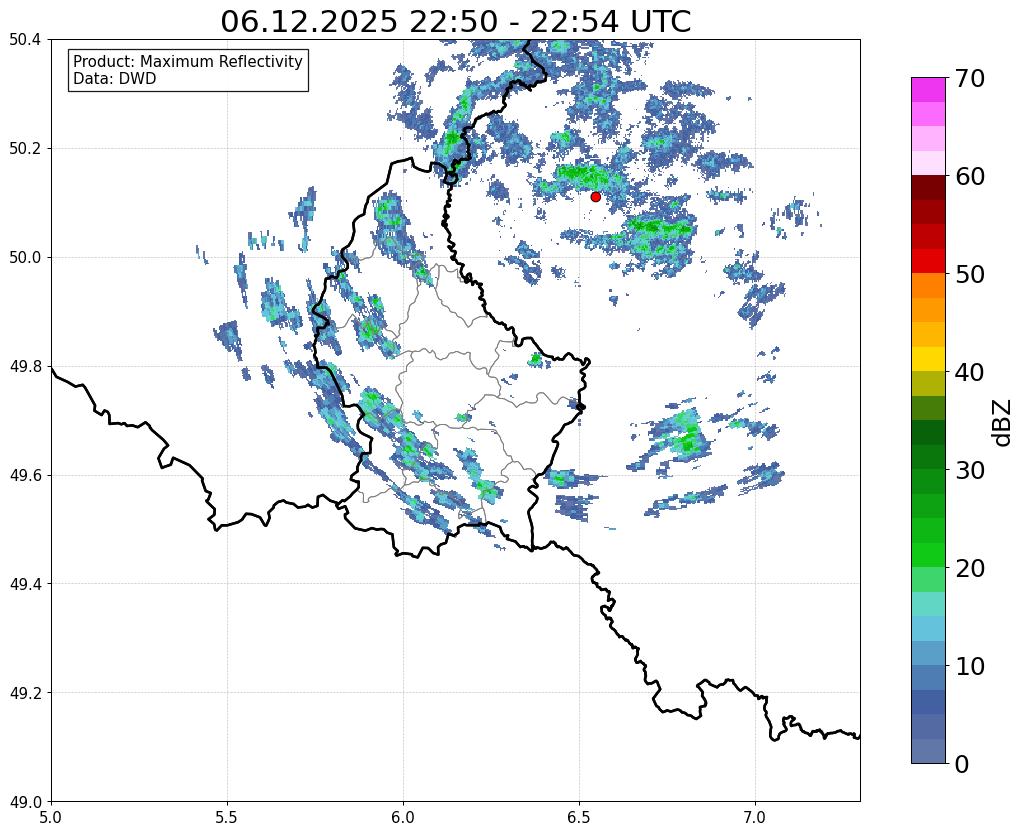Click the 49.8 latitude axis label
1023x834 pixels.
coord(25,367)
